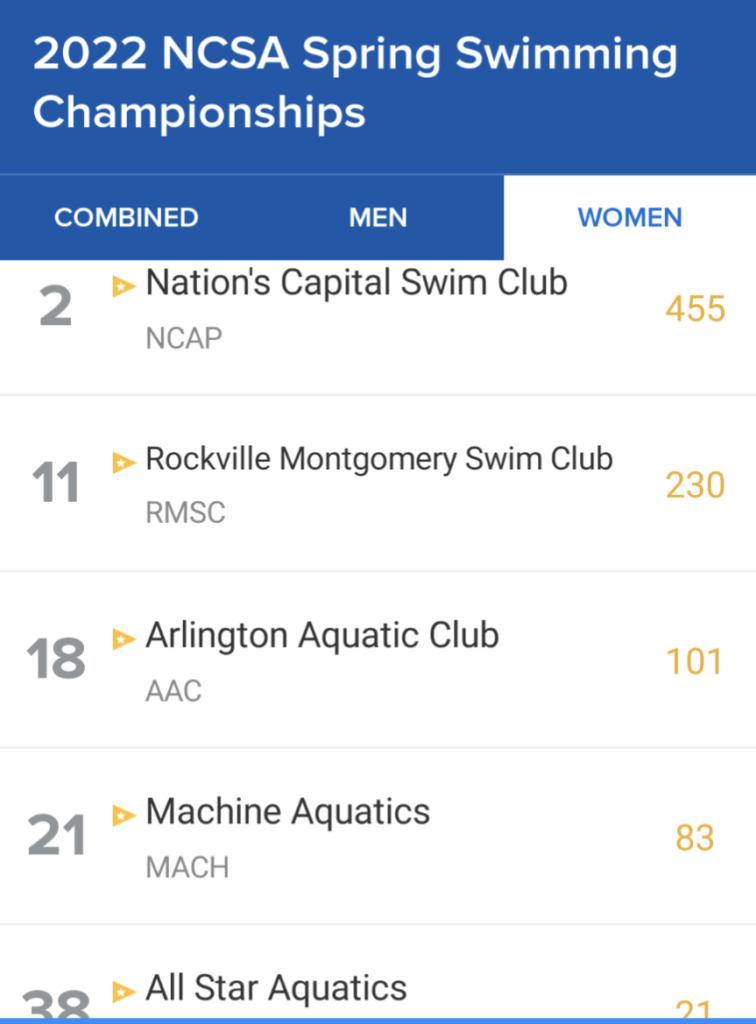
Task: Open All Star Aquatics team page
Action: click(276, 988)
